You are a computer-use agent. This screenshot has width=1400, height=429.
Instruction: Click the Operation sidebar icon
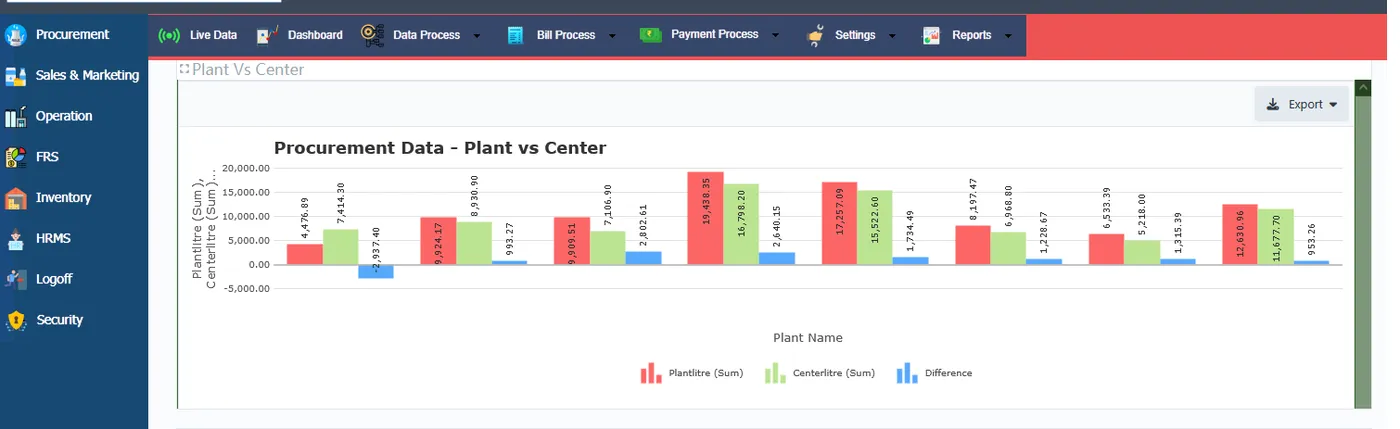tap(14, 117)
